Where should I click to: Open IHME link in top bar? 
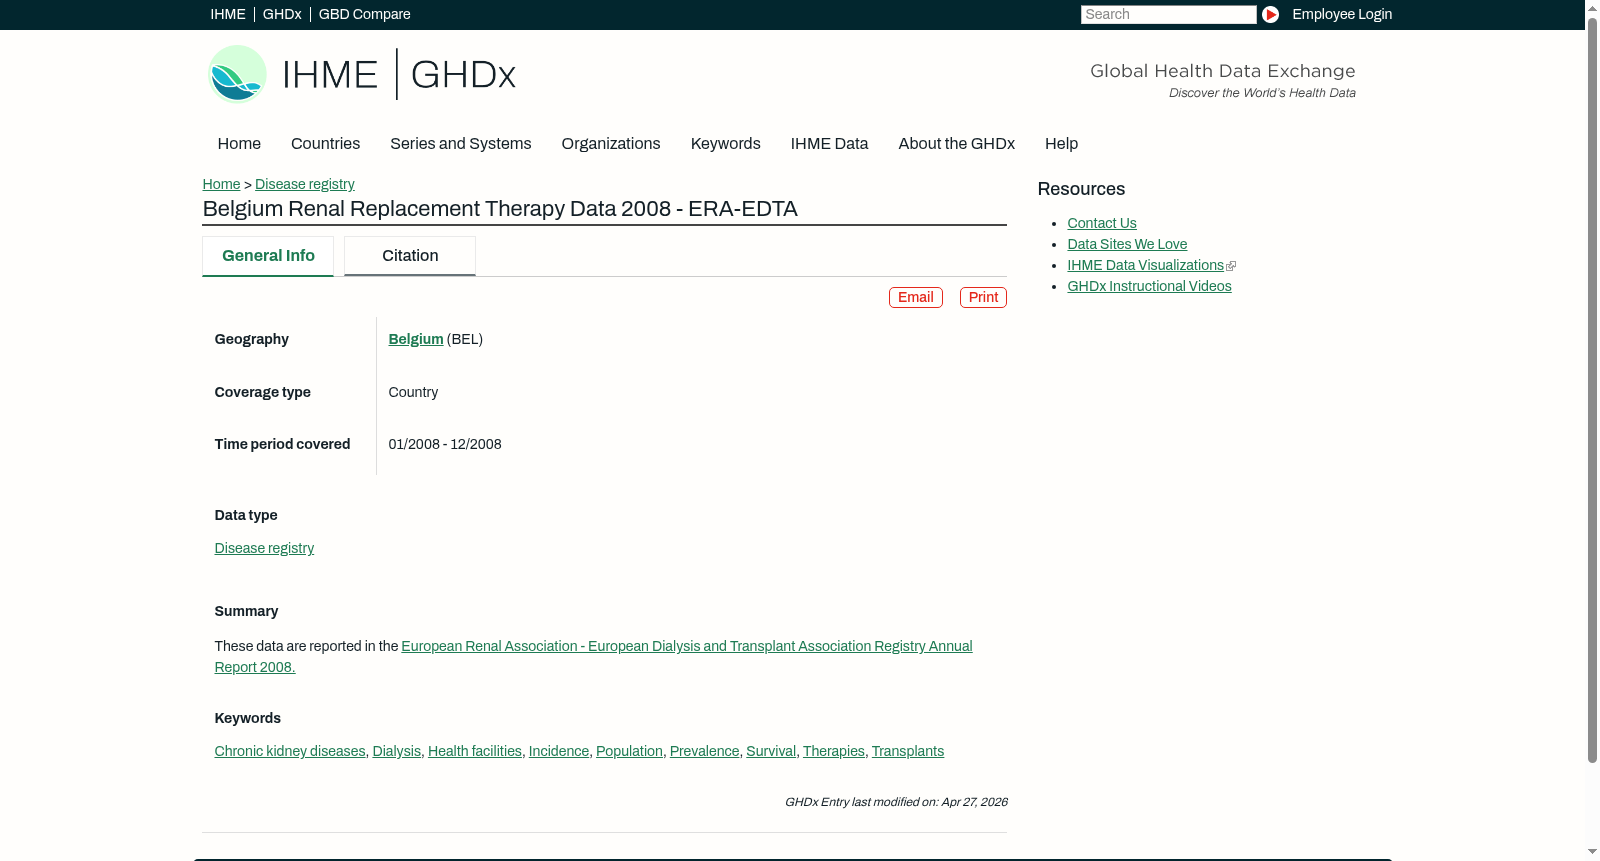[228, 14]
